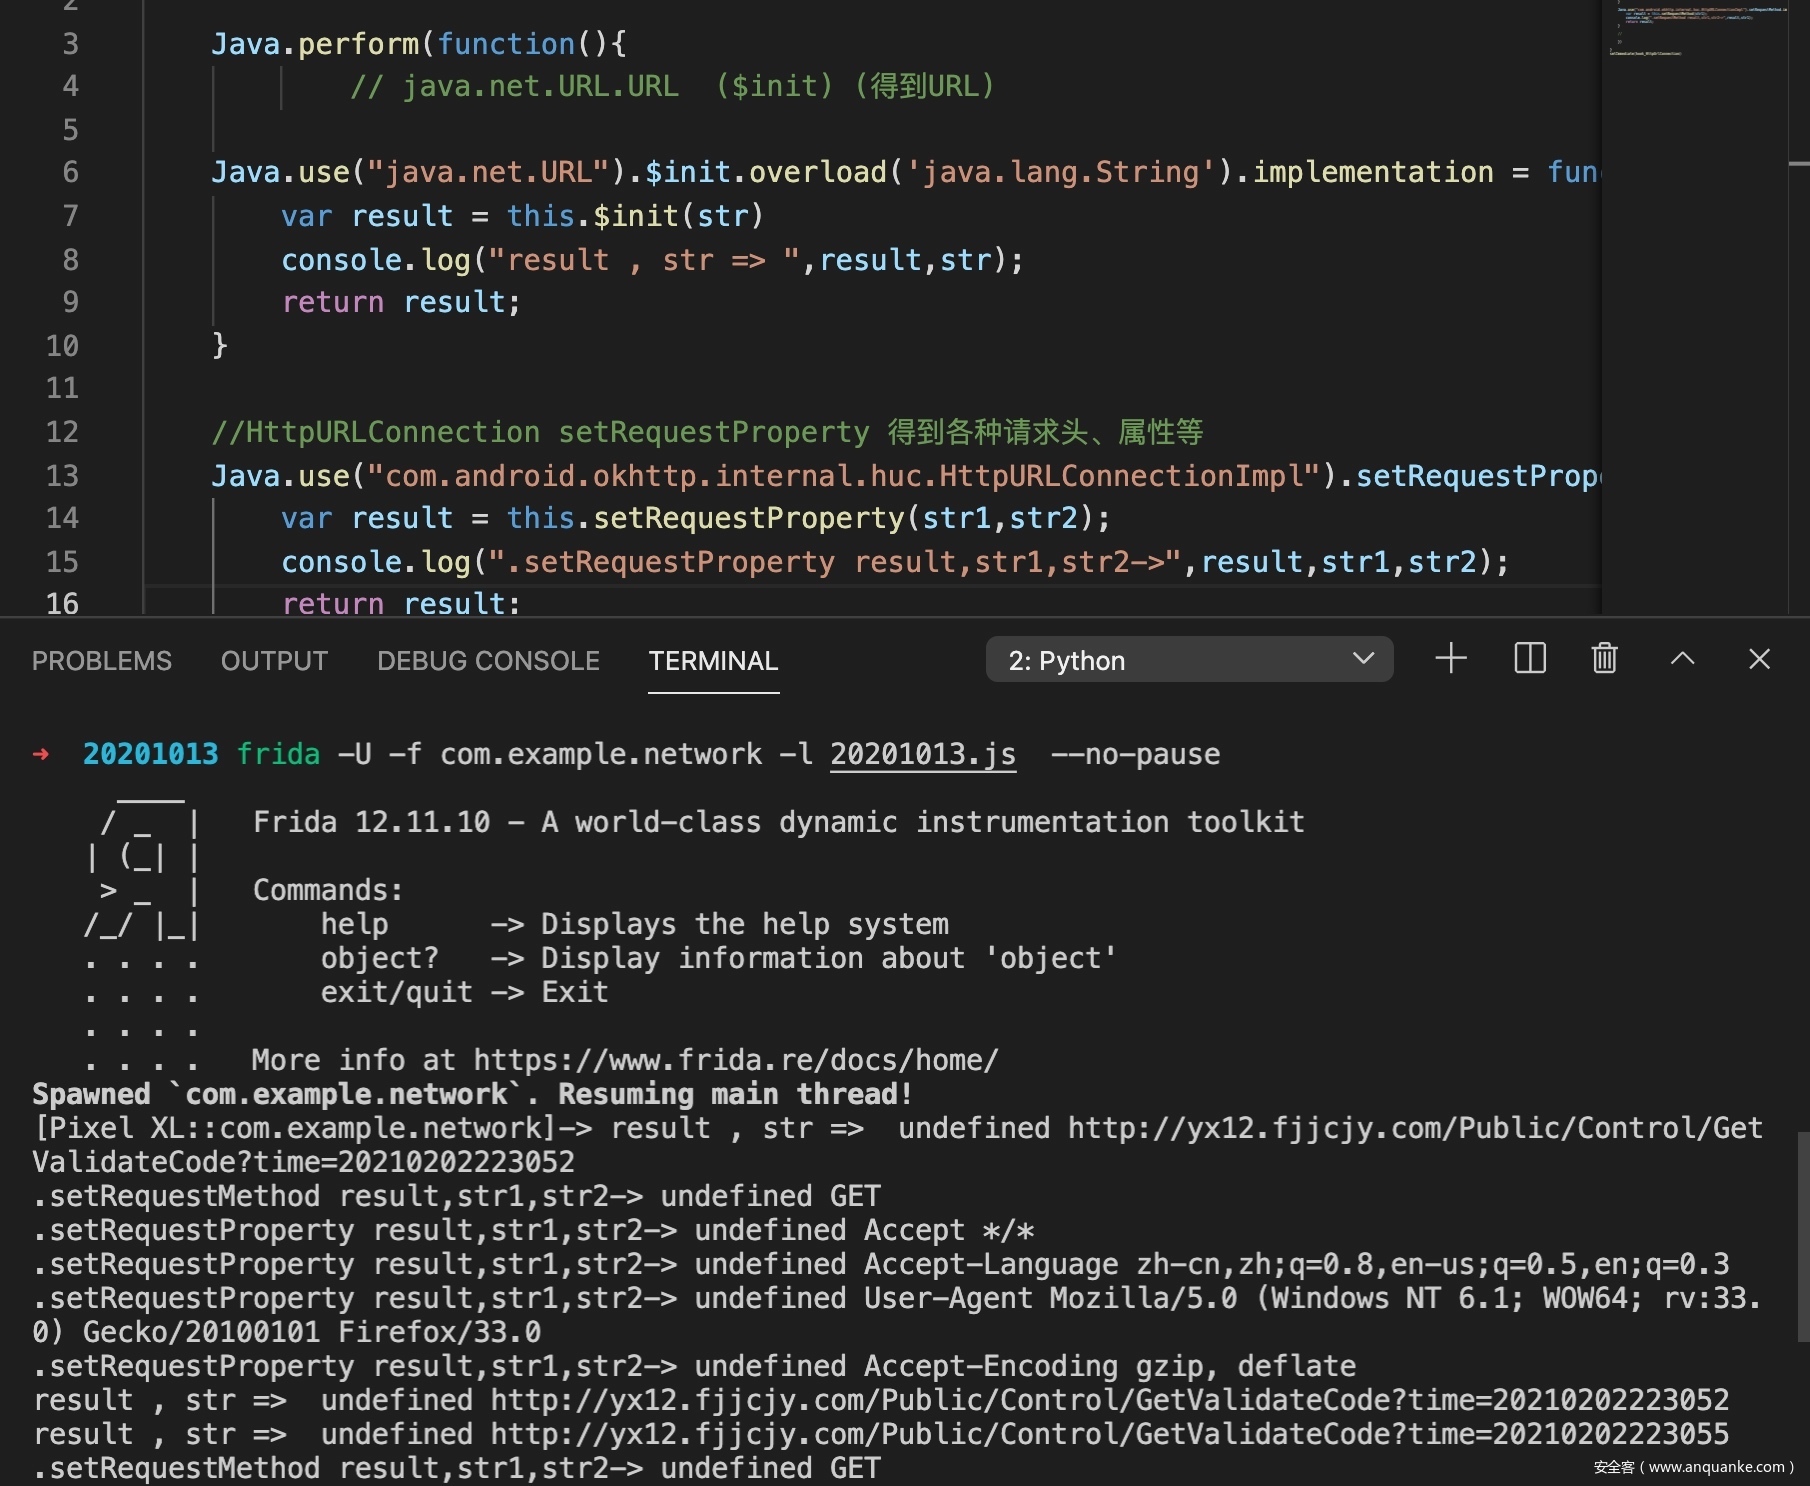Open the '2: Python' terminal selector dropdown
Viewport: 1810px width, 1486px height.
pyautogui.click(x=1189, y=660)
